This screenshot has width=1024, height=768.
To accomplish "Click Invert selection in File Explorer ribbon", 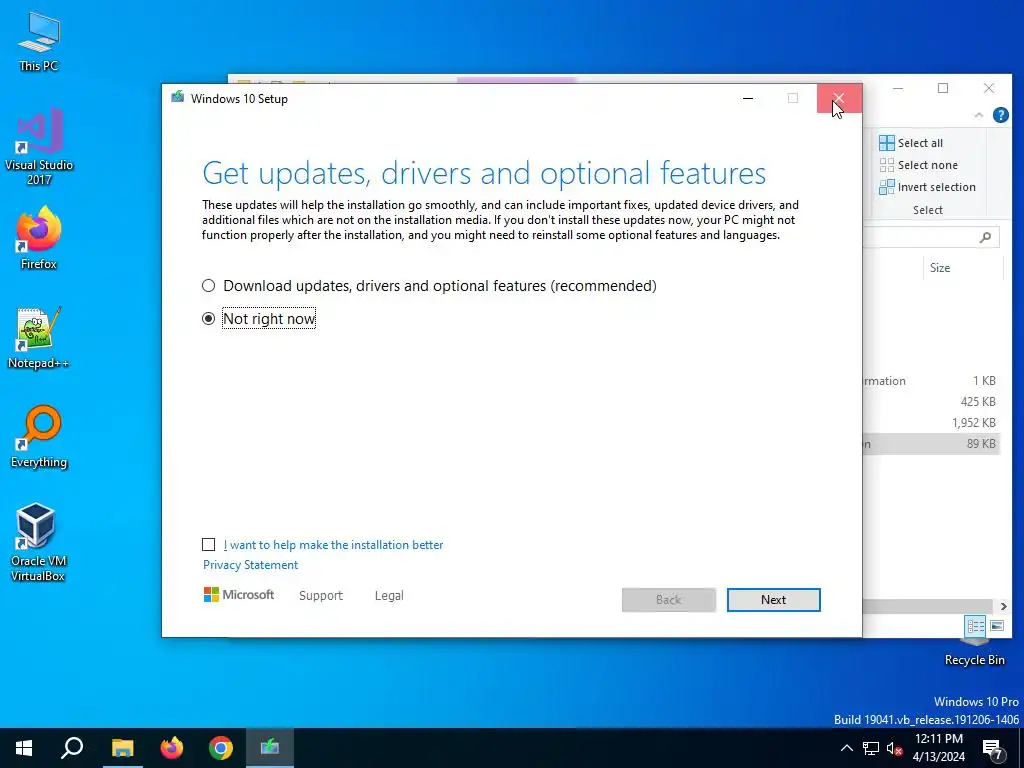I will click(927, 187).
